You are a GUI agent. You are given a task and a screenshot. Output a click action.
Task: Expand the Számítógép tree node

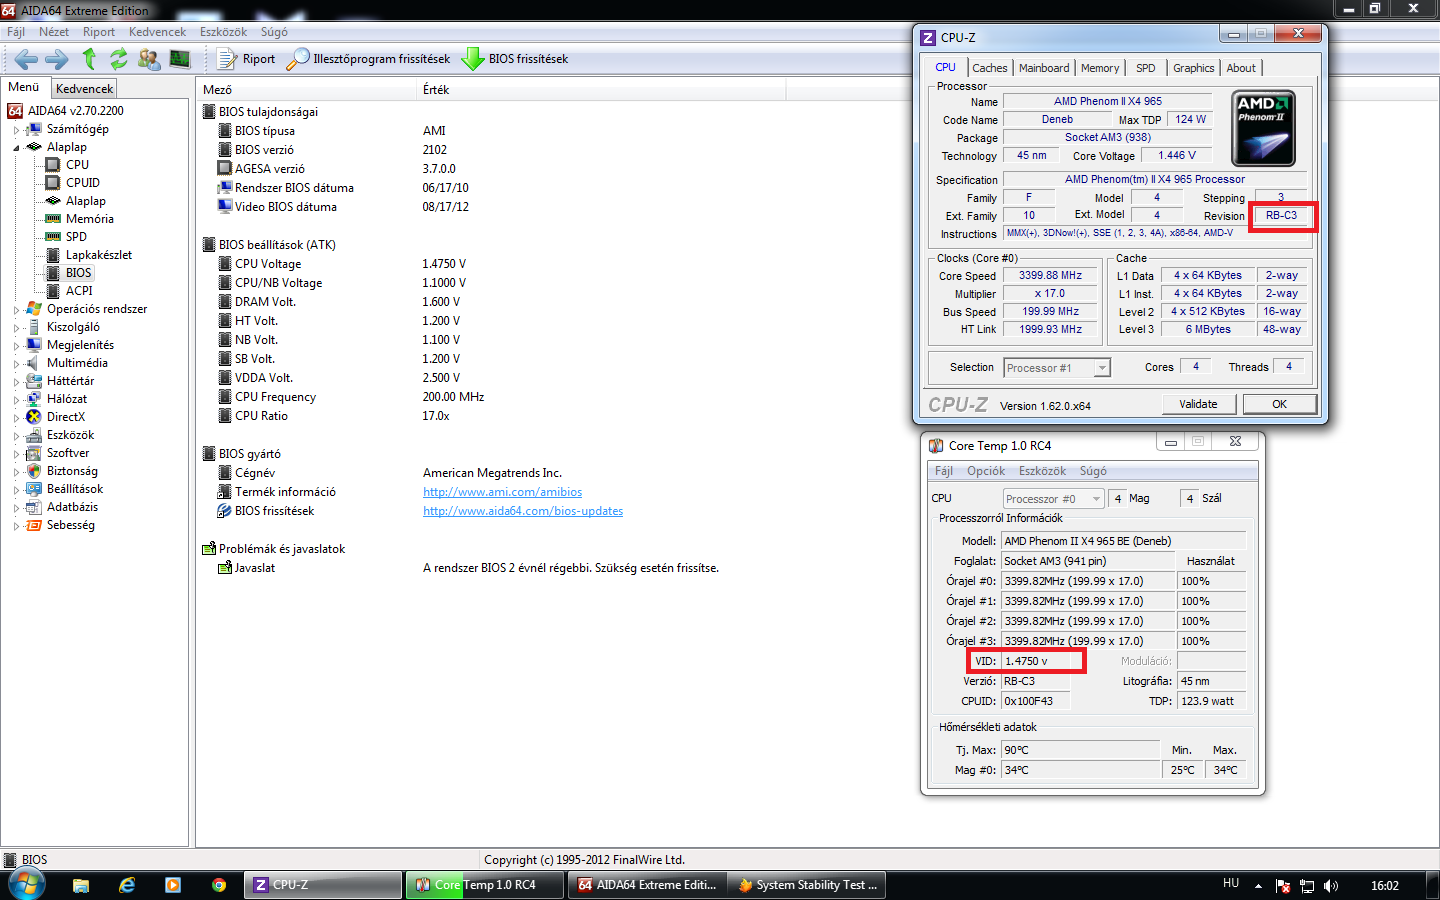[16, 129]
